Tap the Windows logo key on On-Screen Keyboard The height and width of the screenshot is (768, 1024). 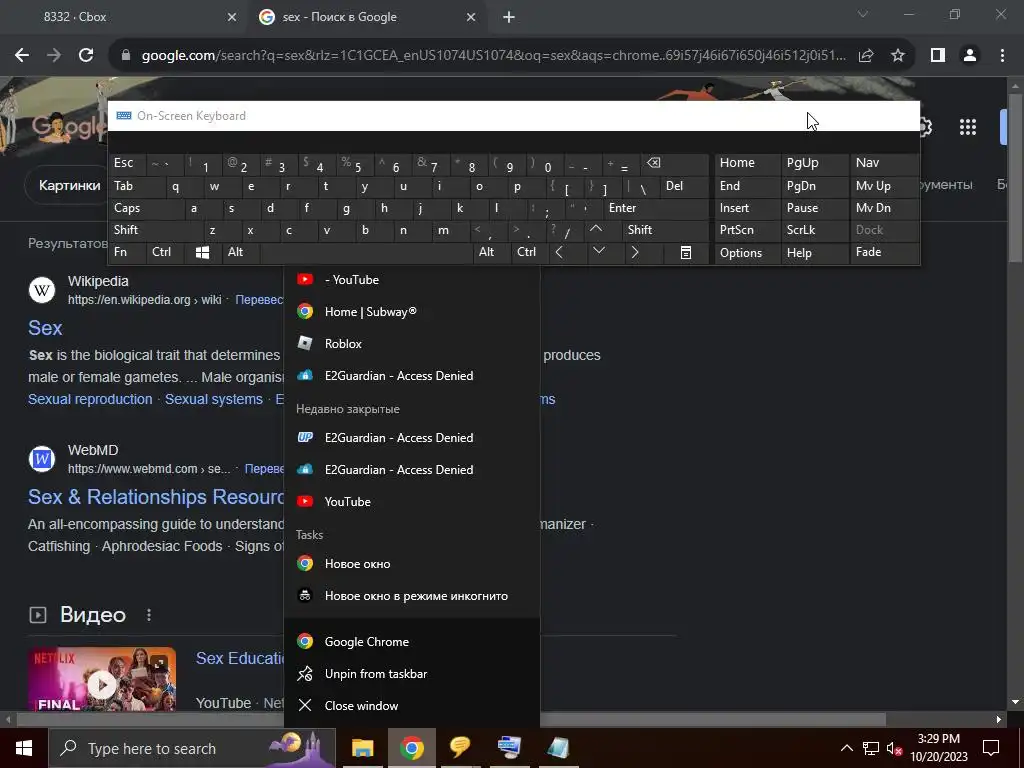point(202,252)
